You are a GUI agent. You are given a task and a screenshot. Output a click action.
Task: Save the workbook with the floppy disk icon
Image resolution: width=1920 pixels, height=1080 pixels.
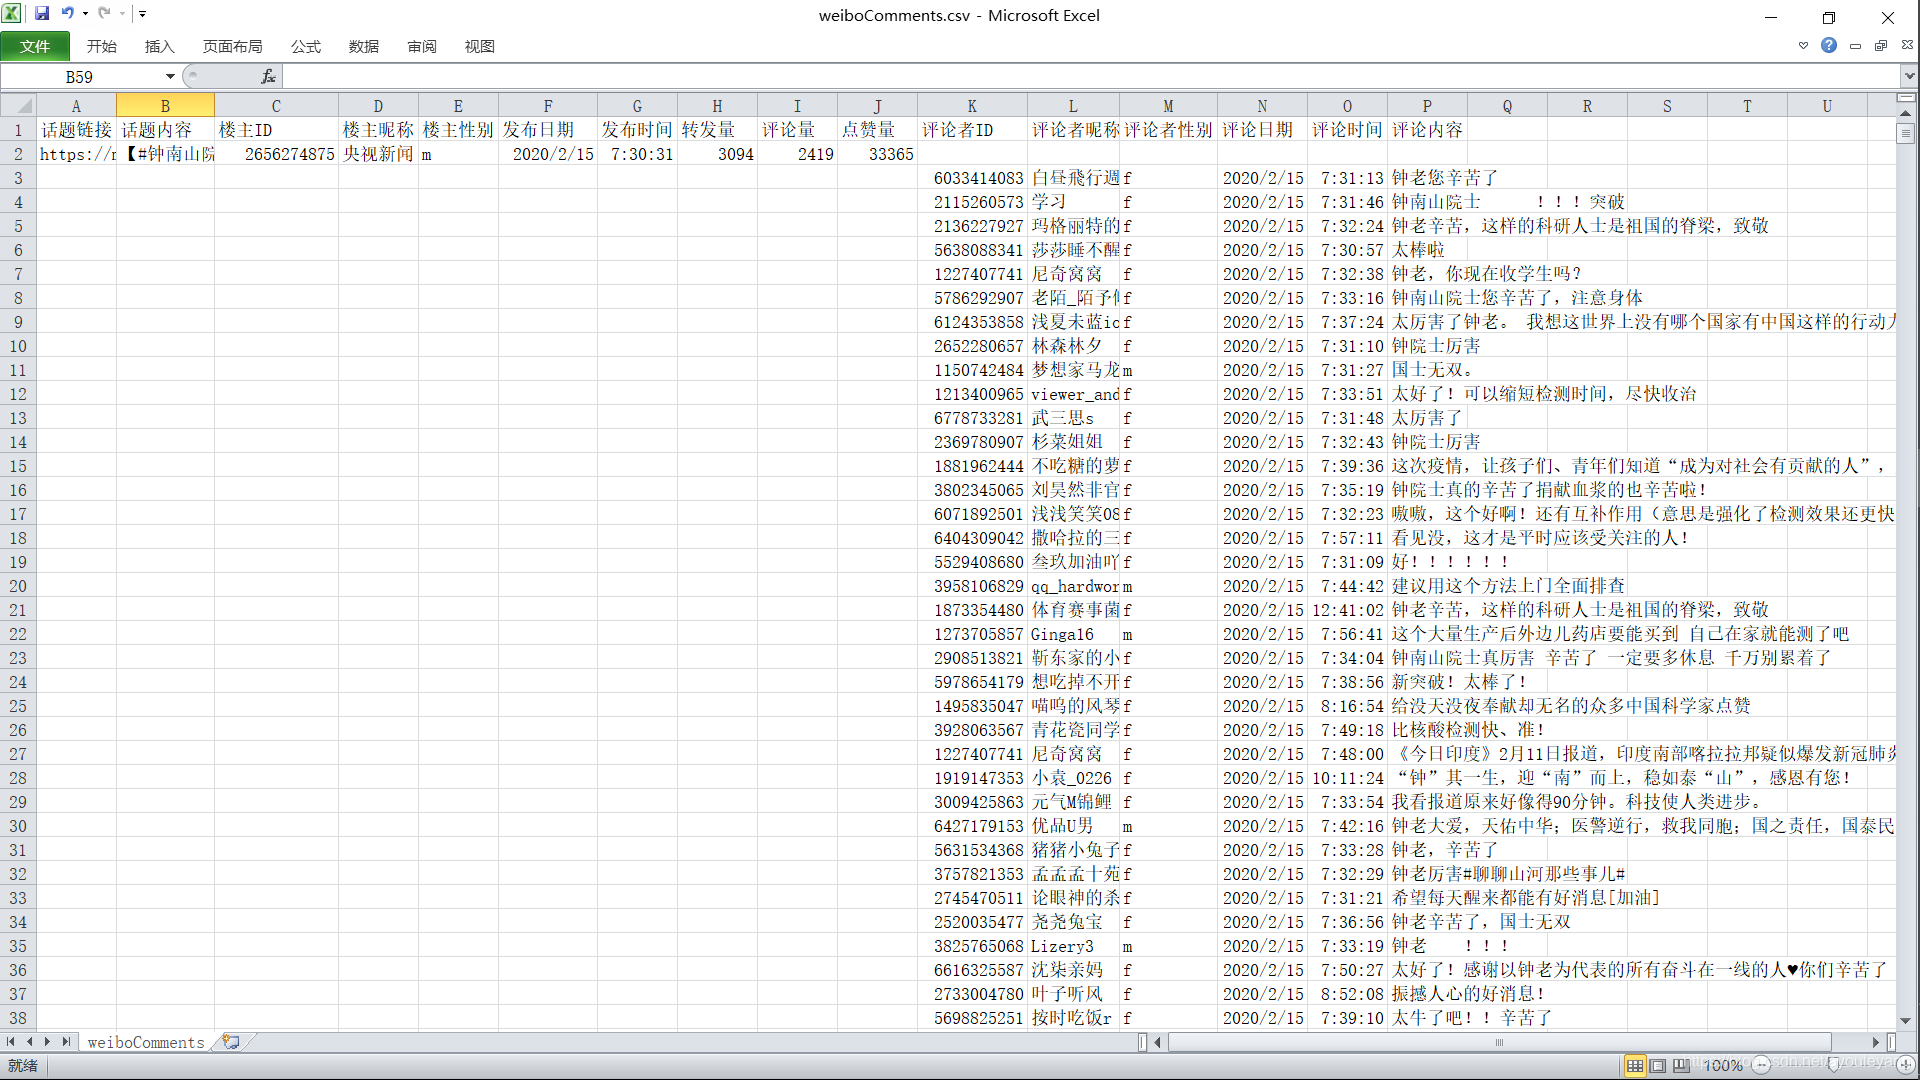42,14
